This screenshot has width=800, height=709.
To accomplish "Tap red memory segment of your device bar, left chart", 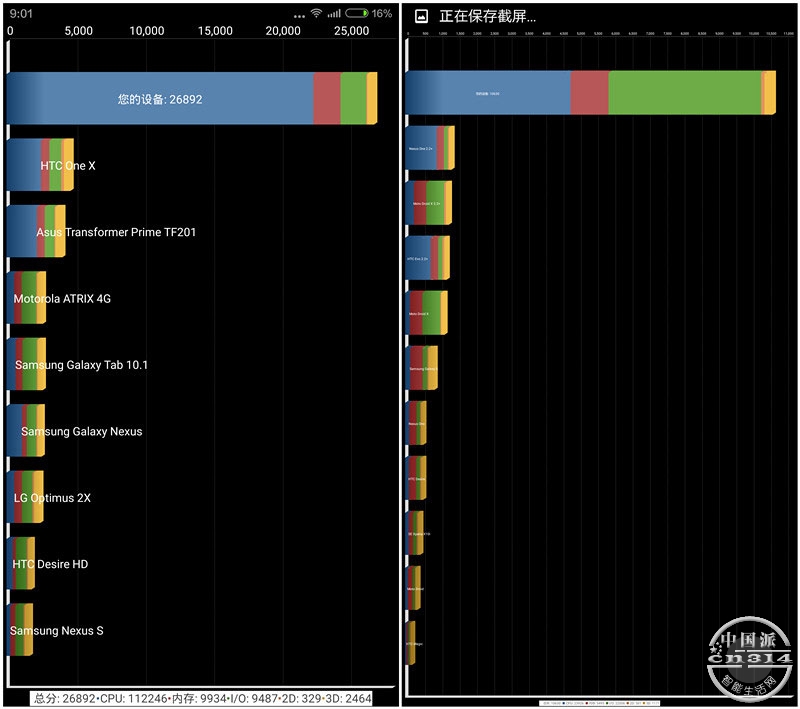I will pyautogui.click(x=327, y=98).
